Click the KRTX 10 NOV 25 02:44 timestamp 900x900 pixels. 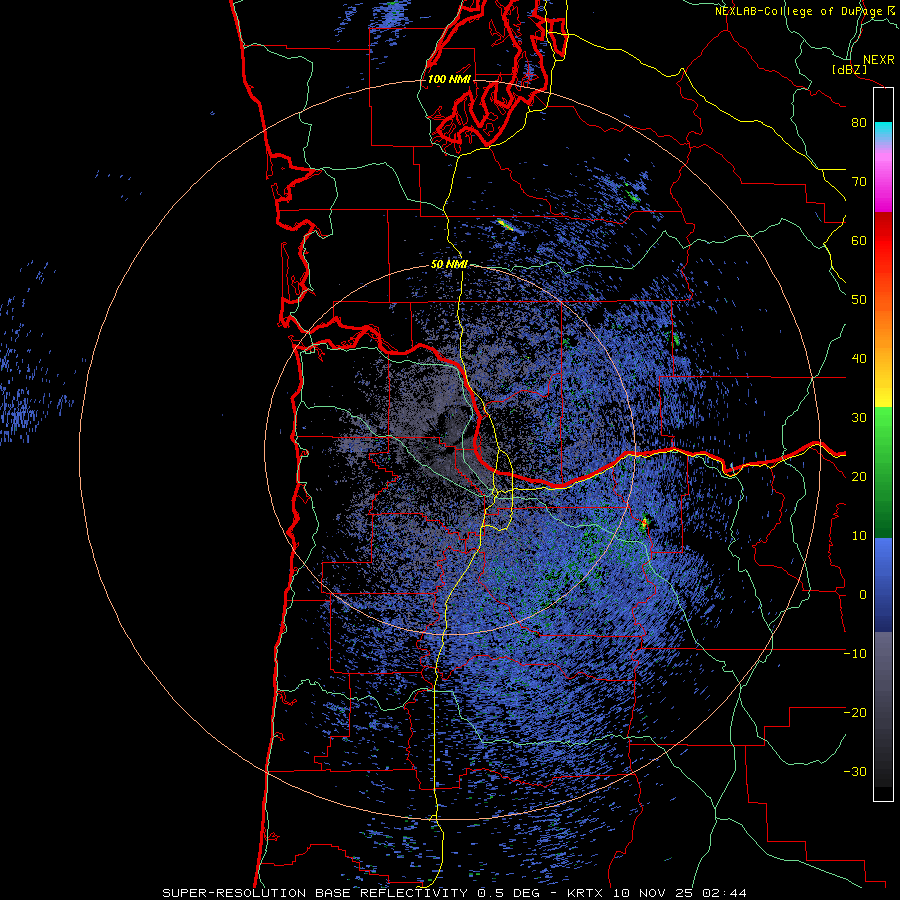point(657,893)
